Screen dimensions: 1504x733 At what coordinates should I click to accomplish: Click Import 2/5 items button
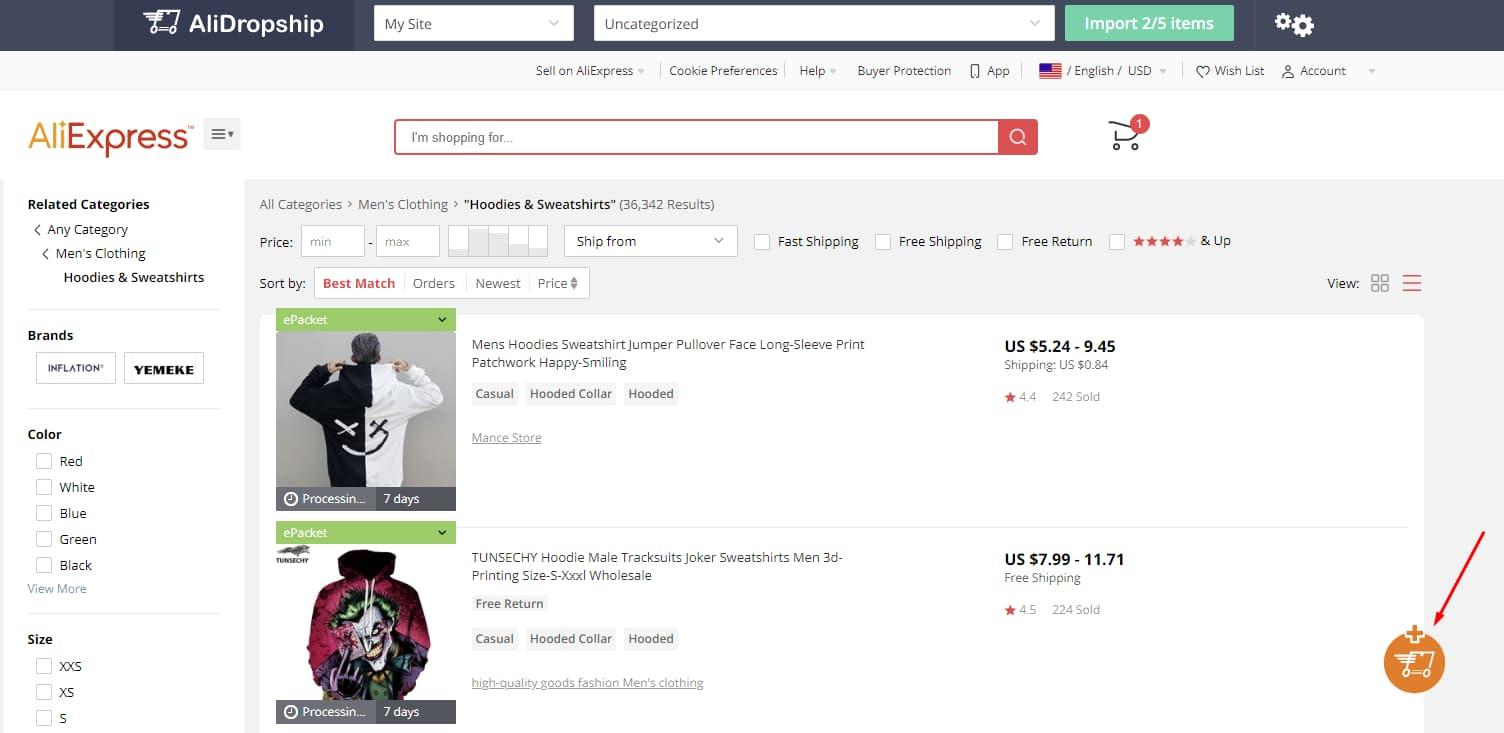click(x=1149, y=23)
